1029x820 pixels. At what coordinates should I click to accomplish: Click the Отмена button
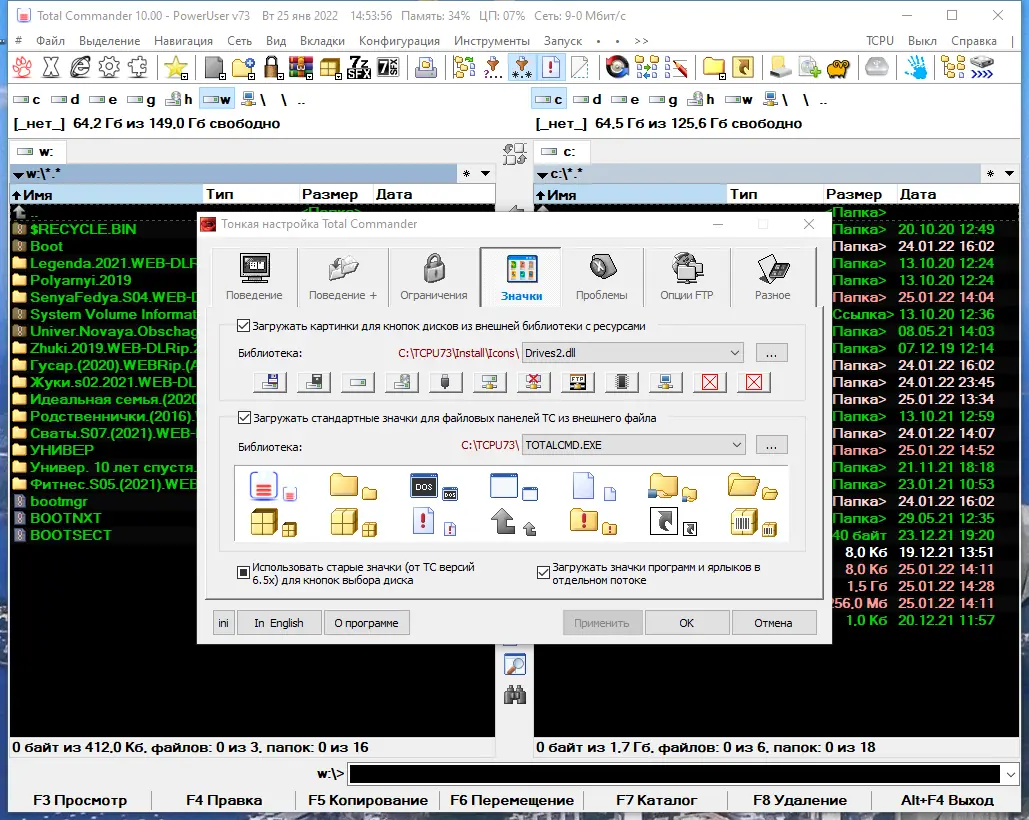tap(774, 622)
